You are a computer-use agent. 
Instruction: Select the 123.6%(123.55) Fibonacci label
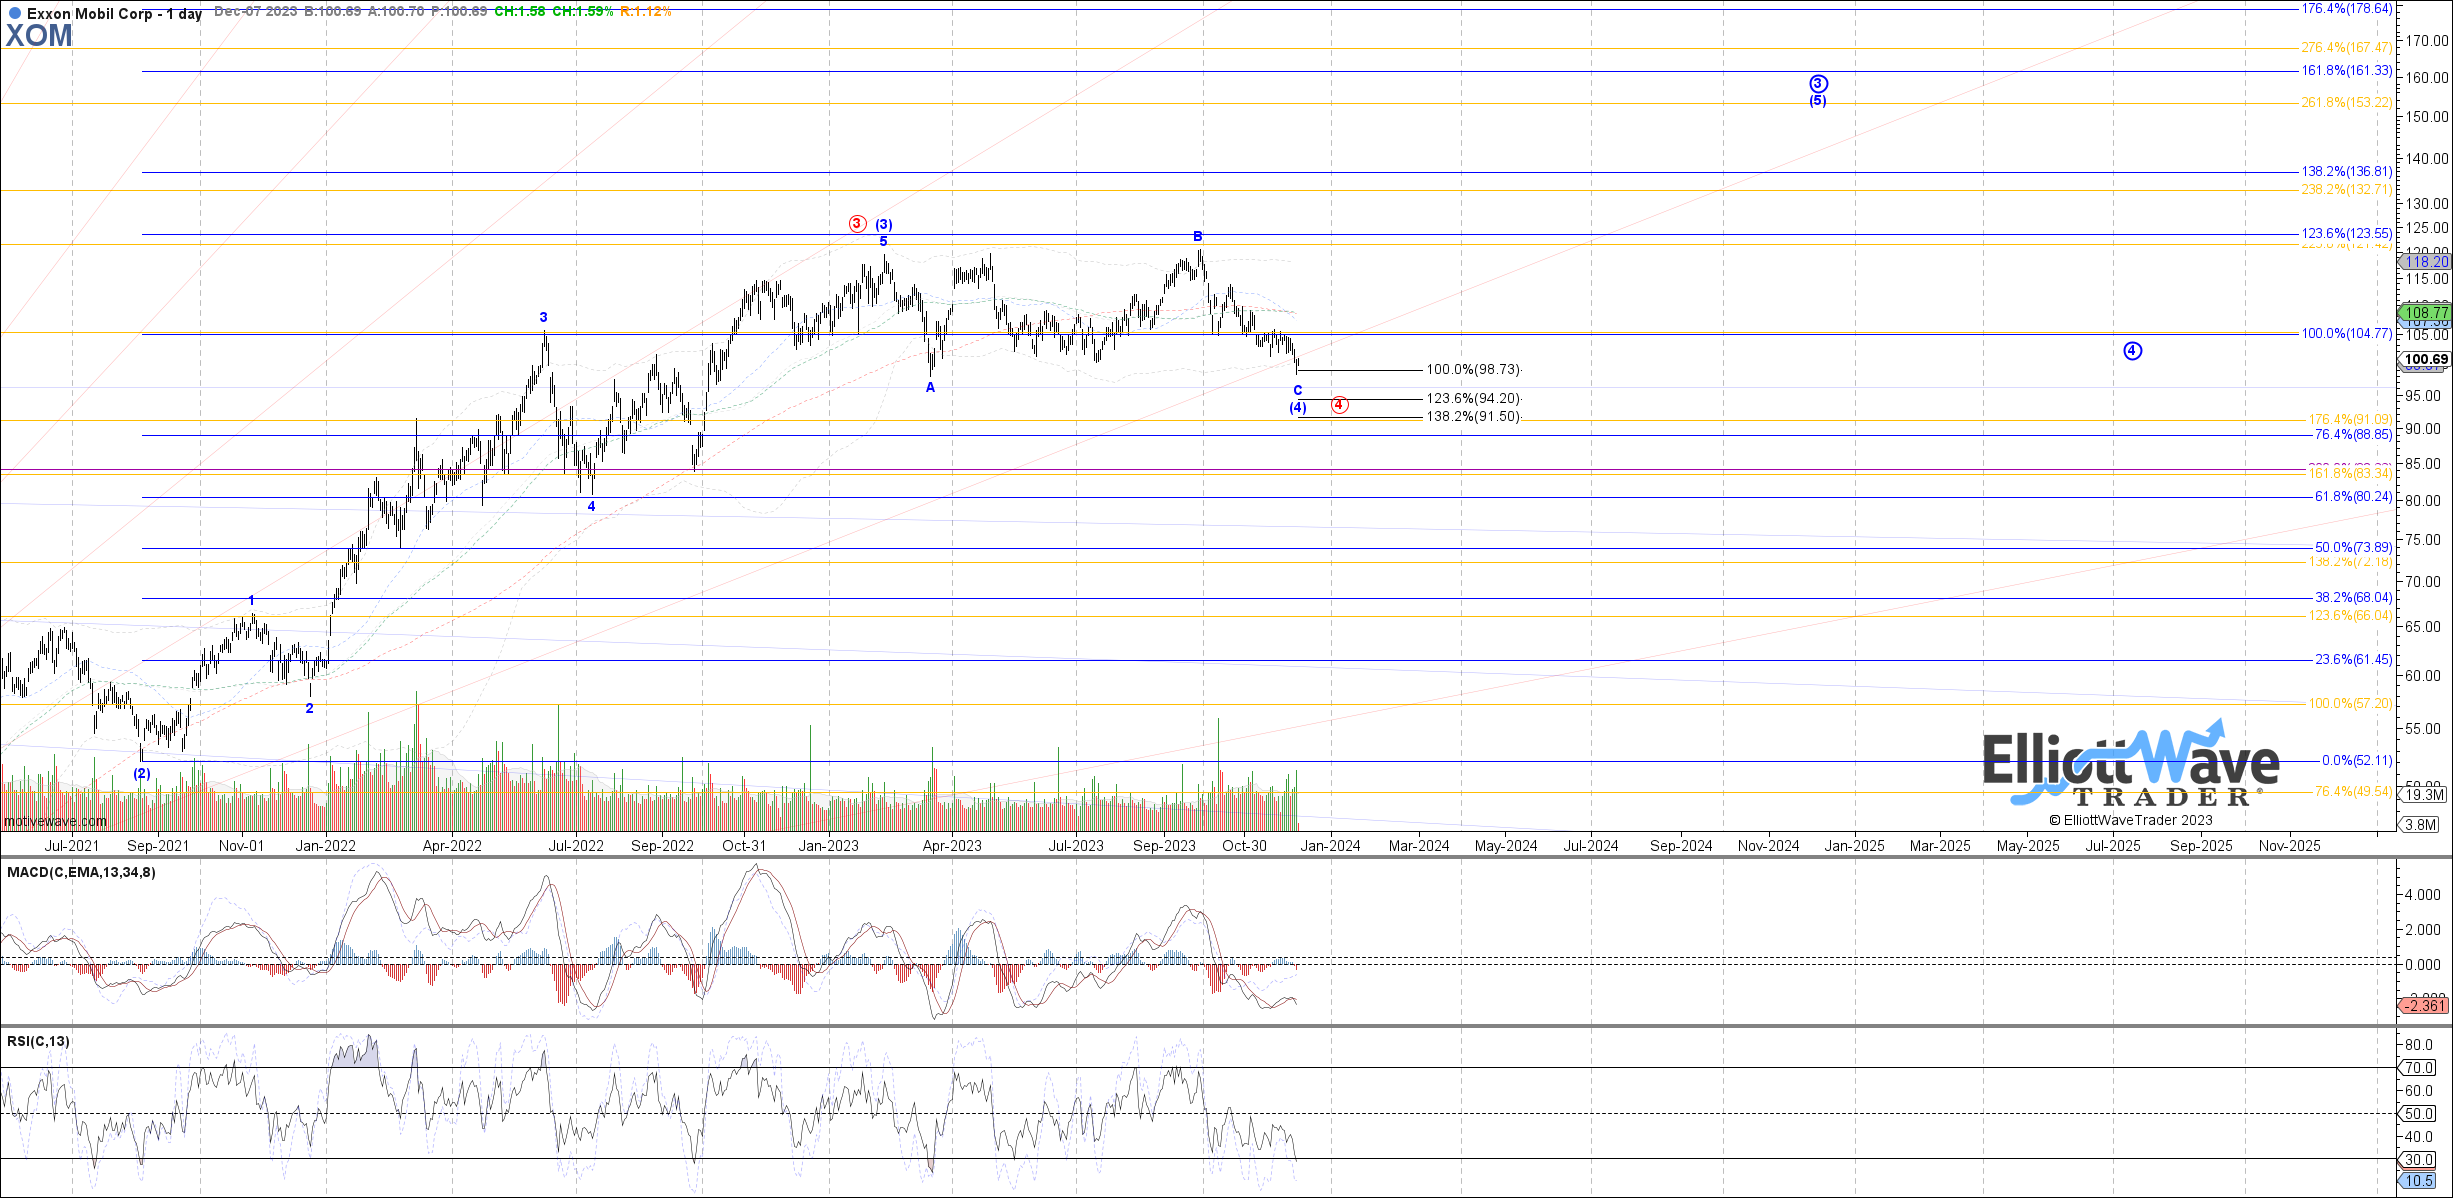pyautogui.click(x=2347, y=234)
